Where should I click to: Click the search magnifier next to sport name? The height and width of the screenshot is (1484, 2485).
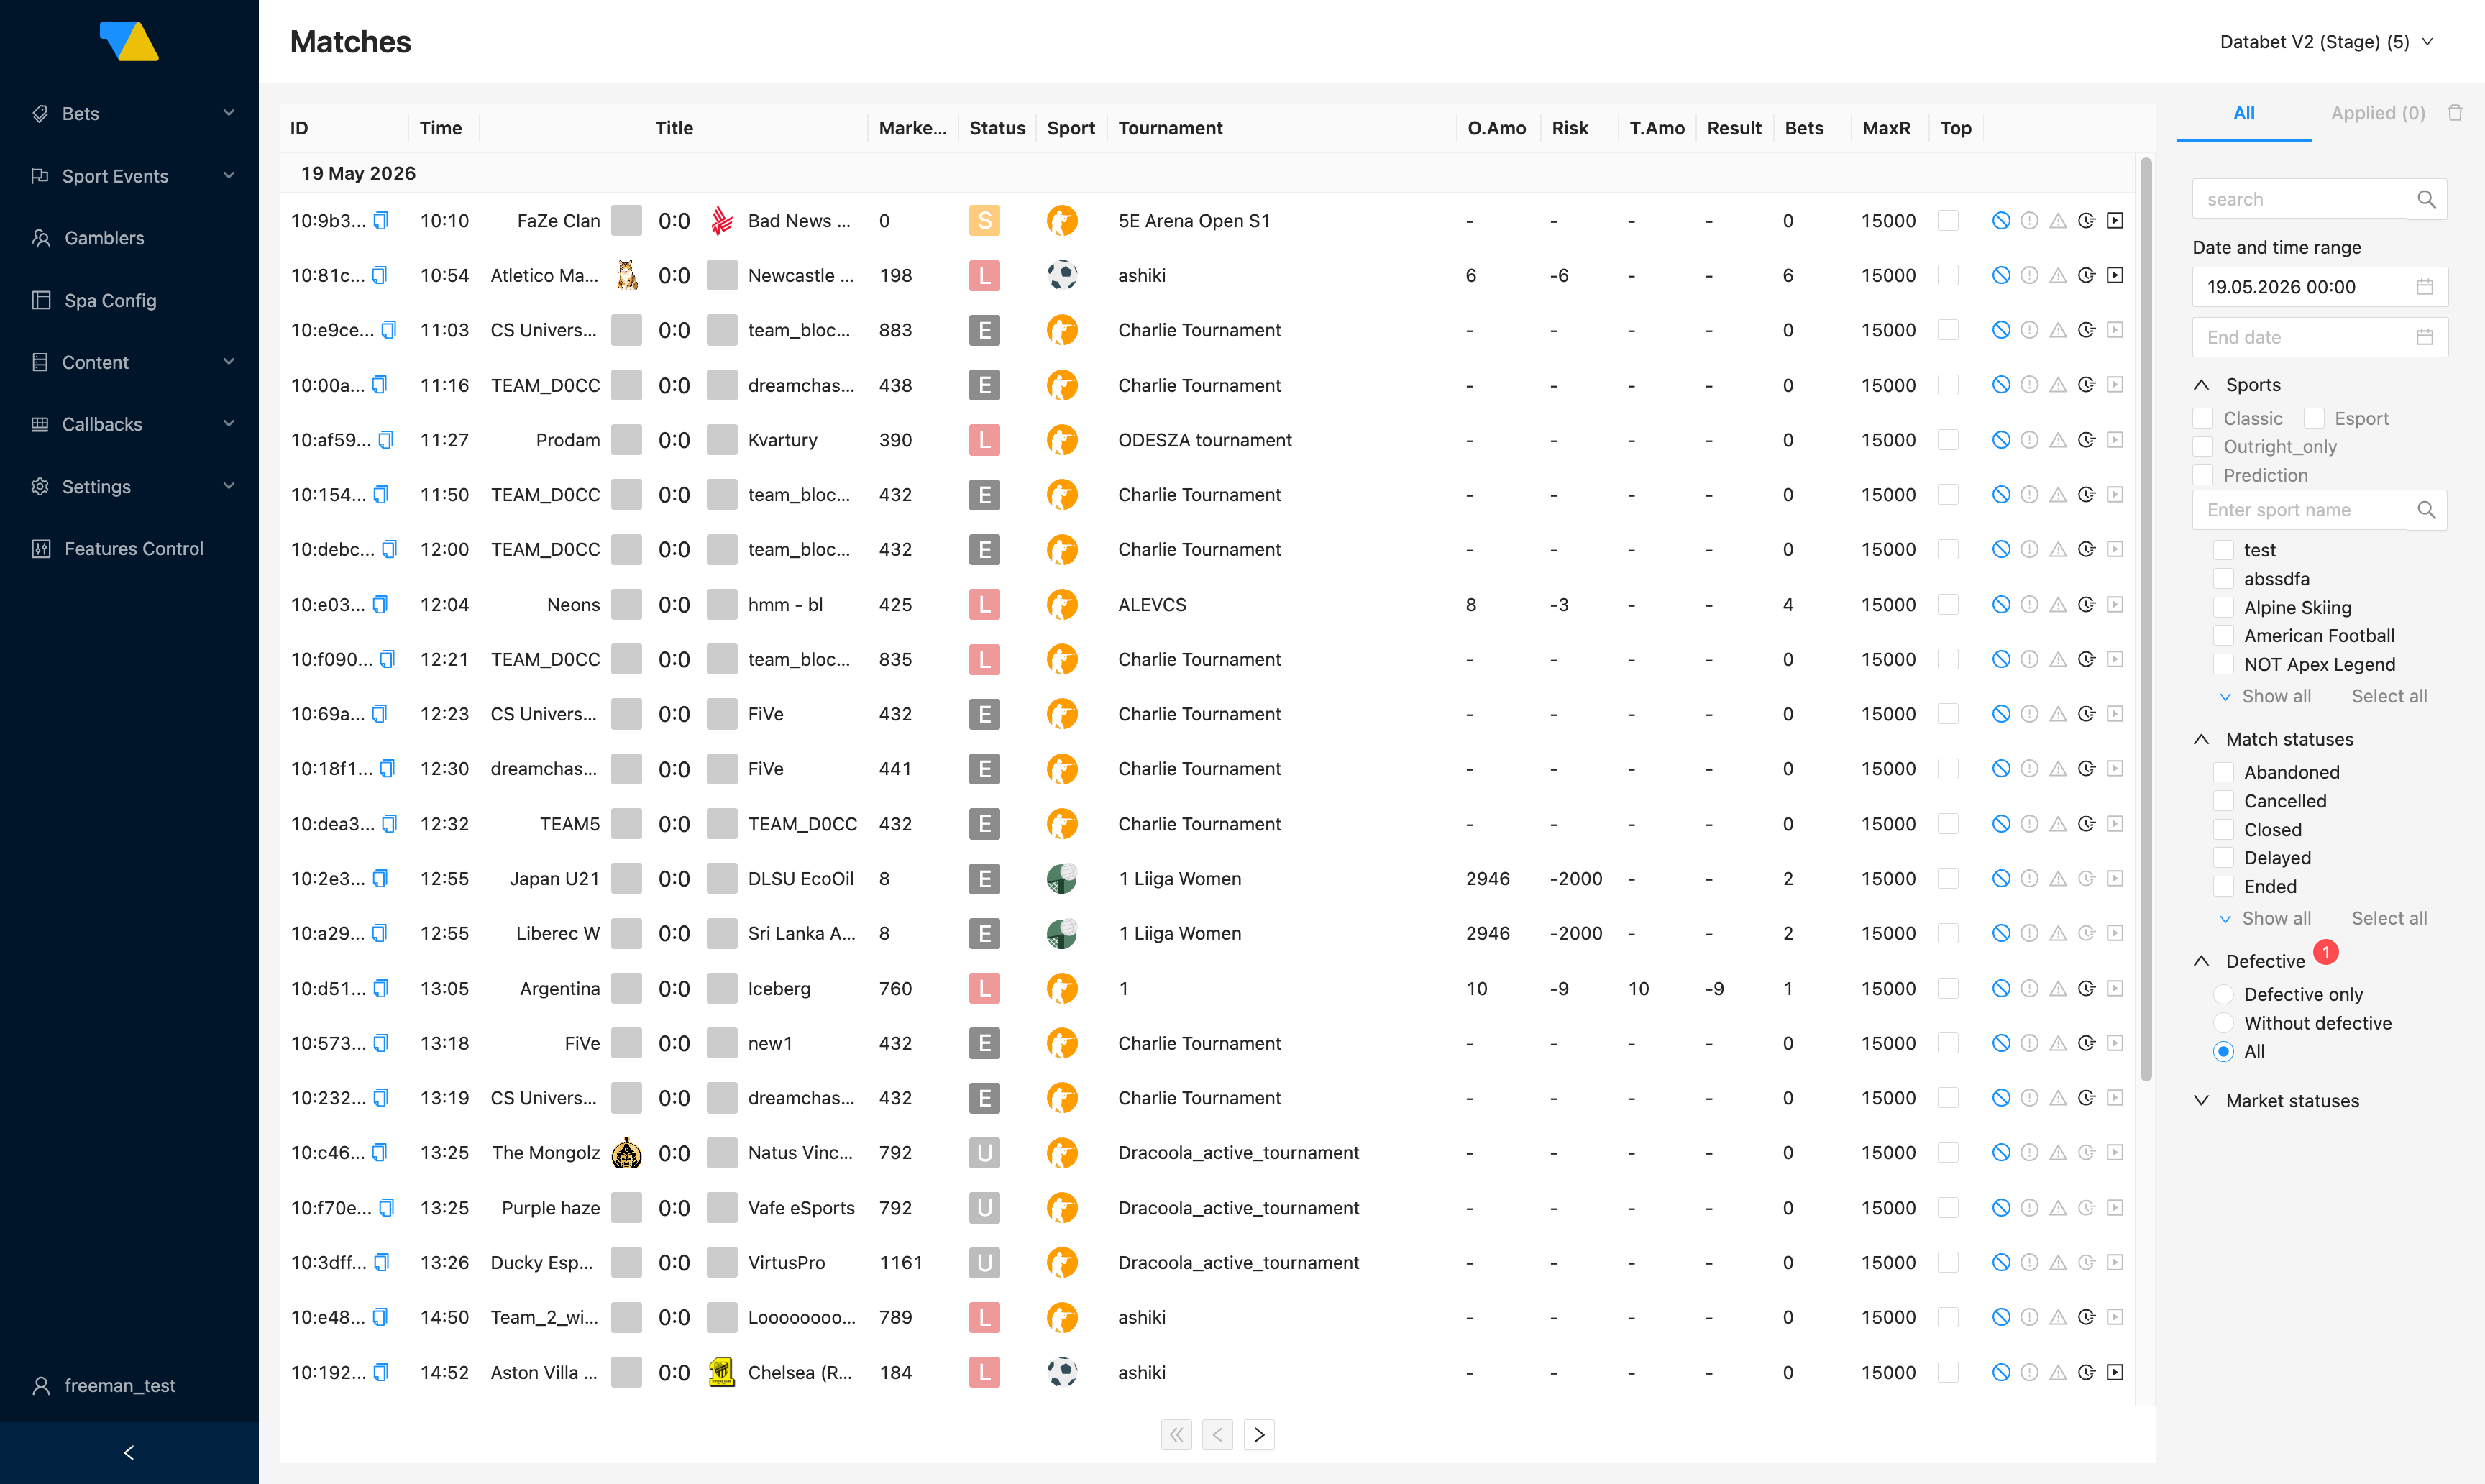click(2426, 510)
